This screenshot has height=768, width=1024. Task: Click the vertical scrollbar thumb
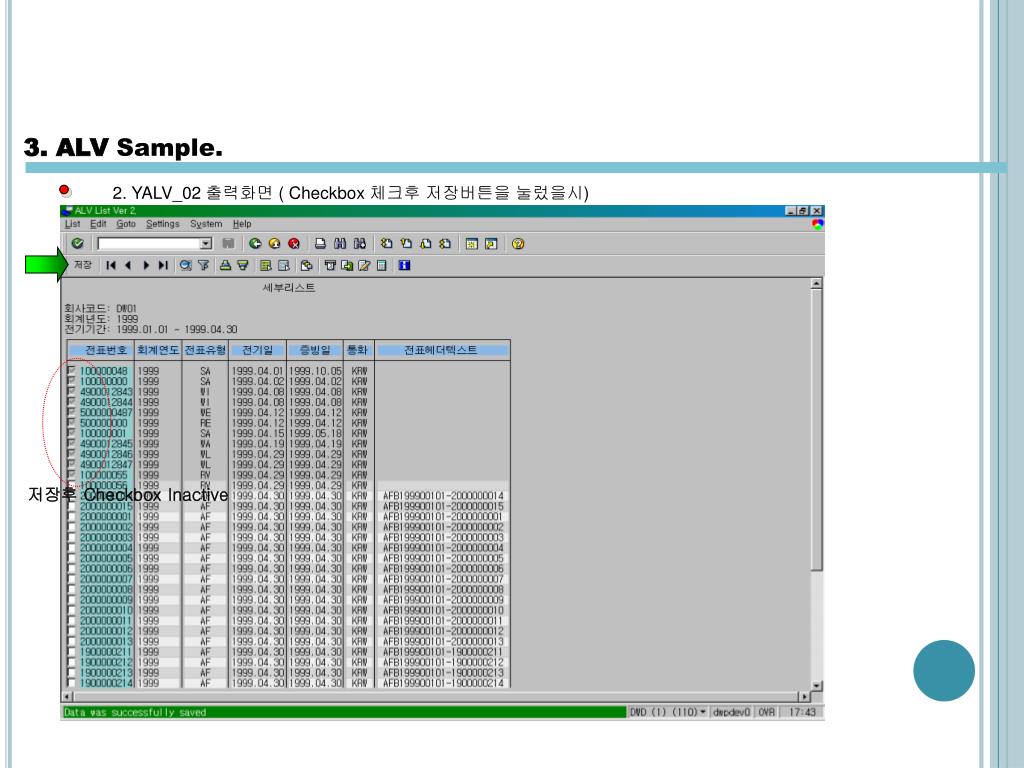tap(816, 430)
